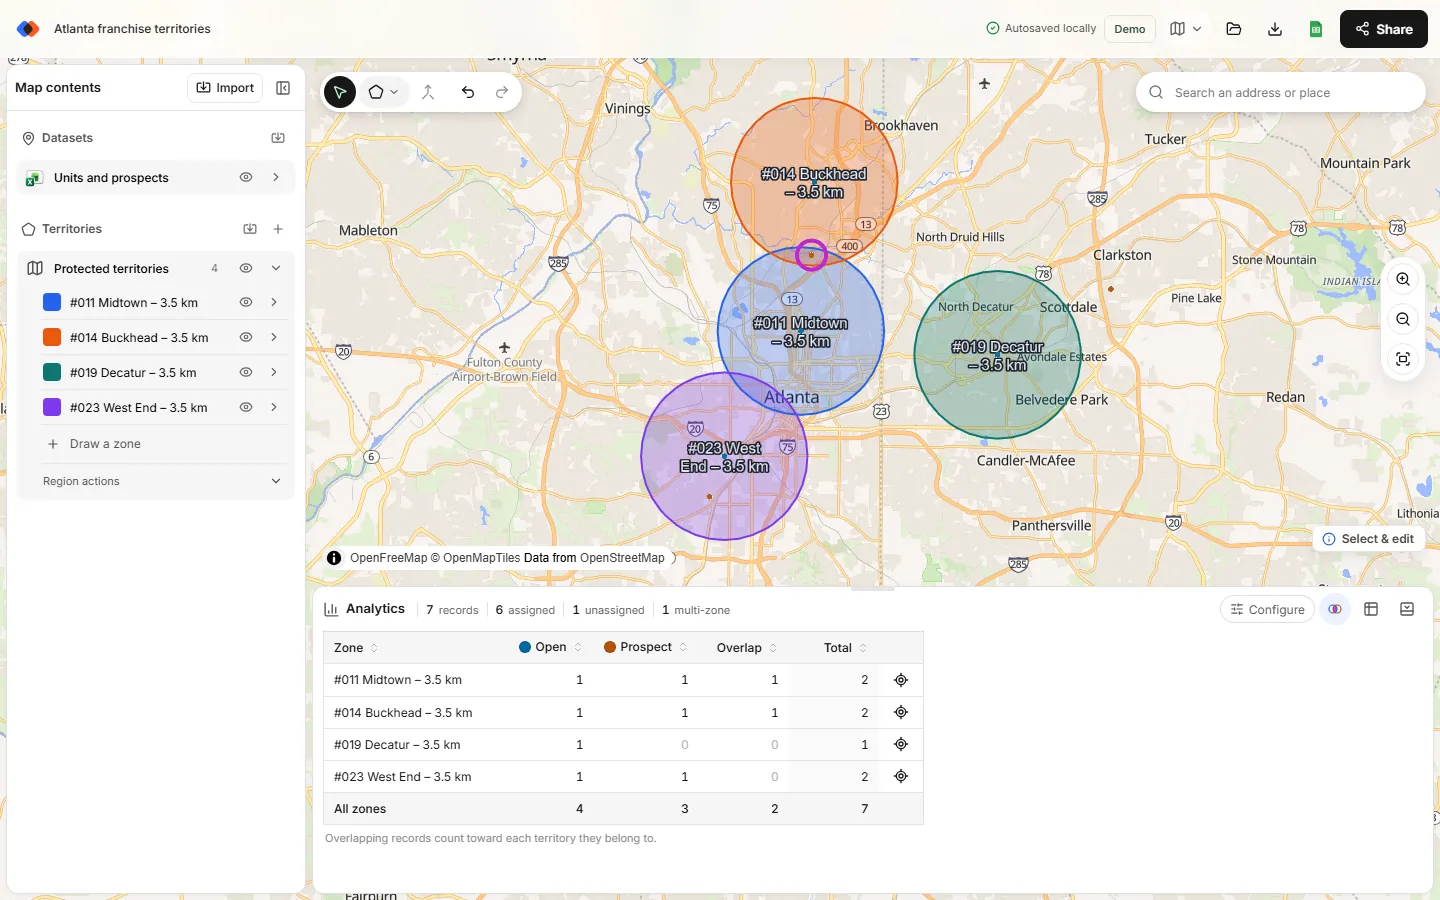The image size is (1440, 900).
Task: Hide the #014 Buckhead territory
Action: point(245,337)
